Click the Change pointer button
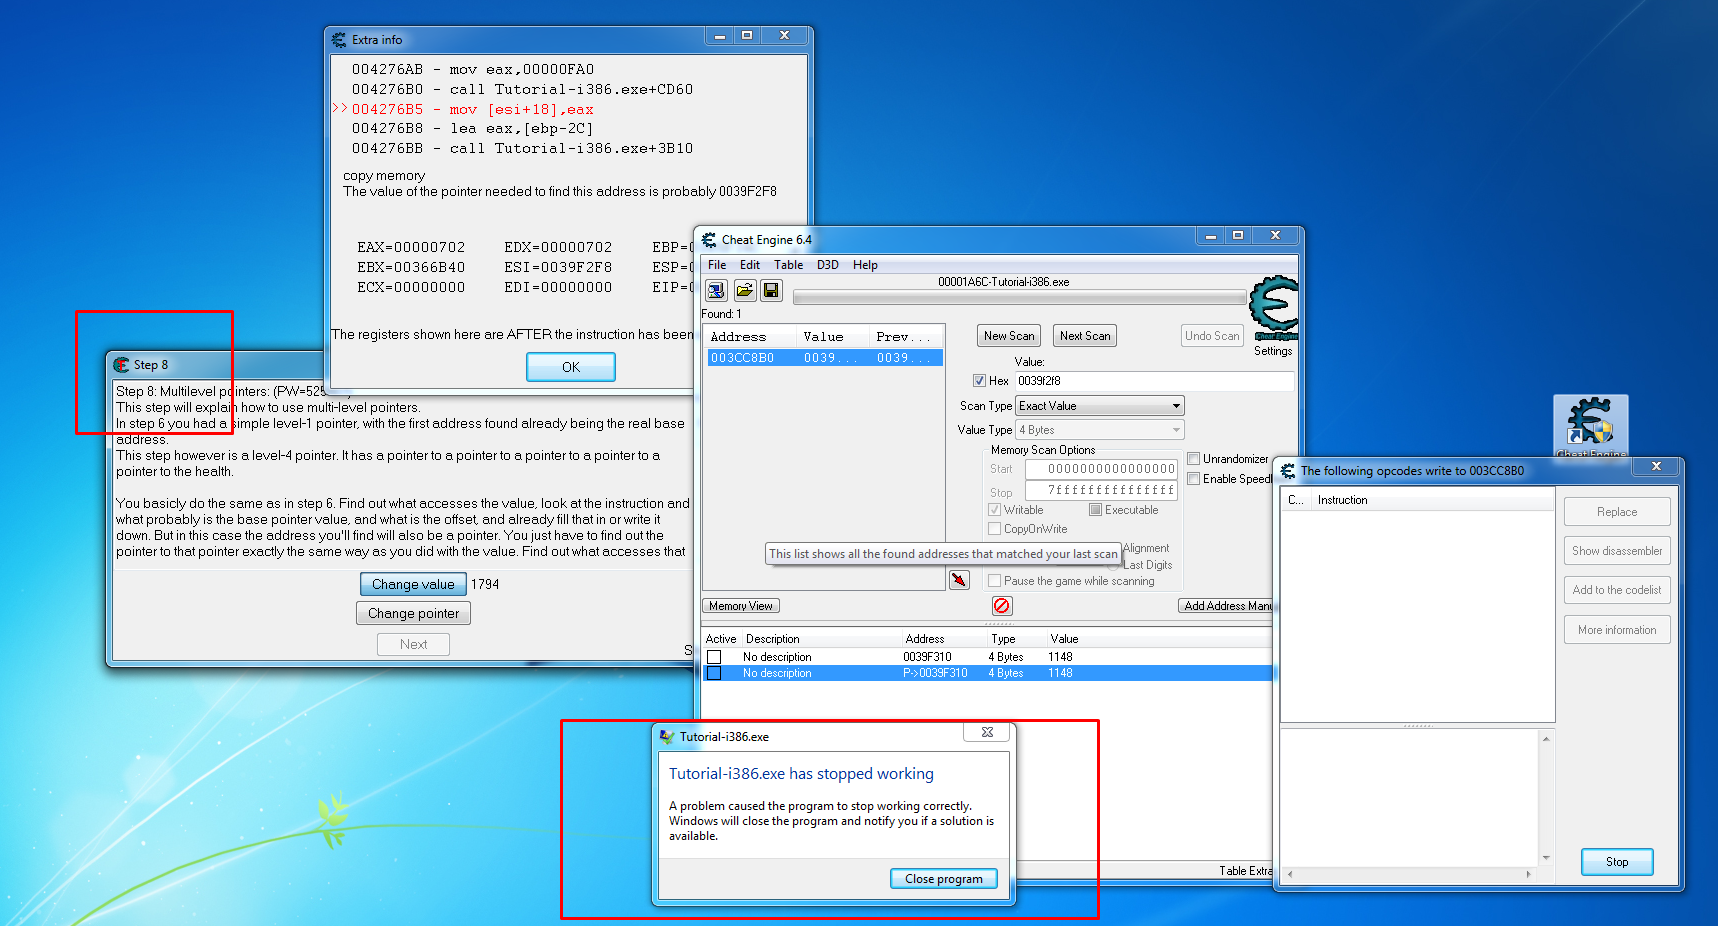Image resolution: width=1724 pixels, height=926 pixels. pos(413,614)
